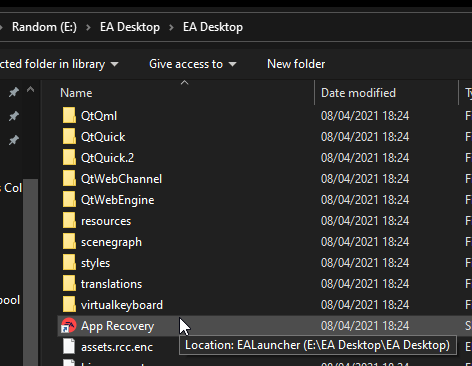
Task: Click the last EA Desktop breadcrumb
Action: [213, 27]
